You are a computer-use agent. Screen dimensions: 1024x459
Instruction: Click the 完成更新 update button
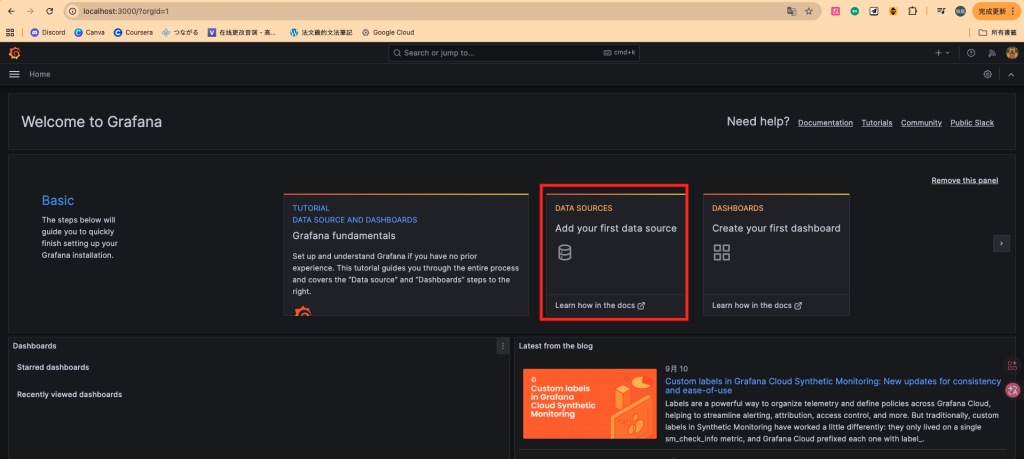[997, 11]
